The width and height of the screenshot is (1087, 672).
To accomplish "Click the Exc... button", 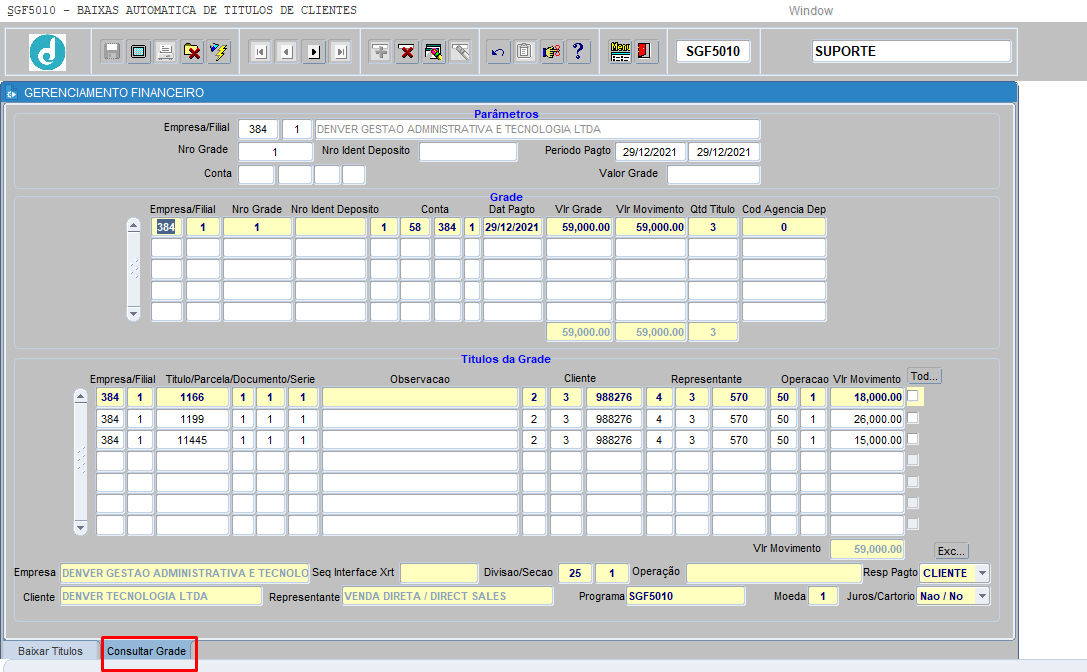I will 951,551.
